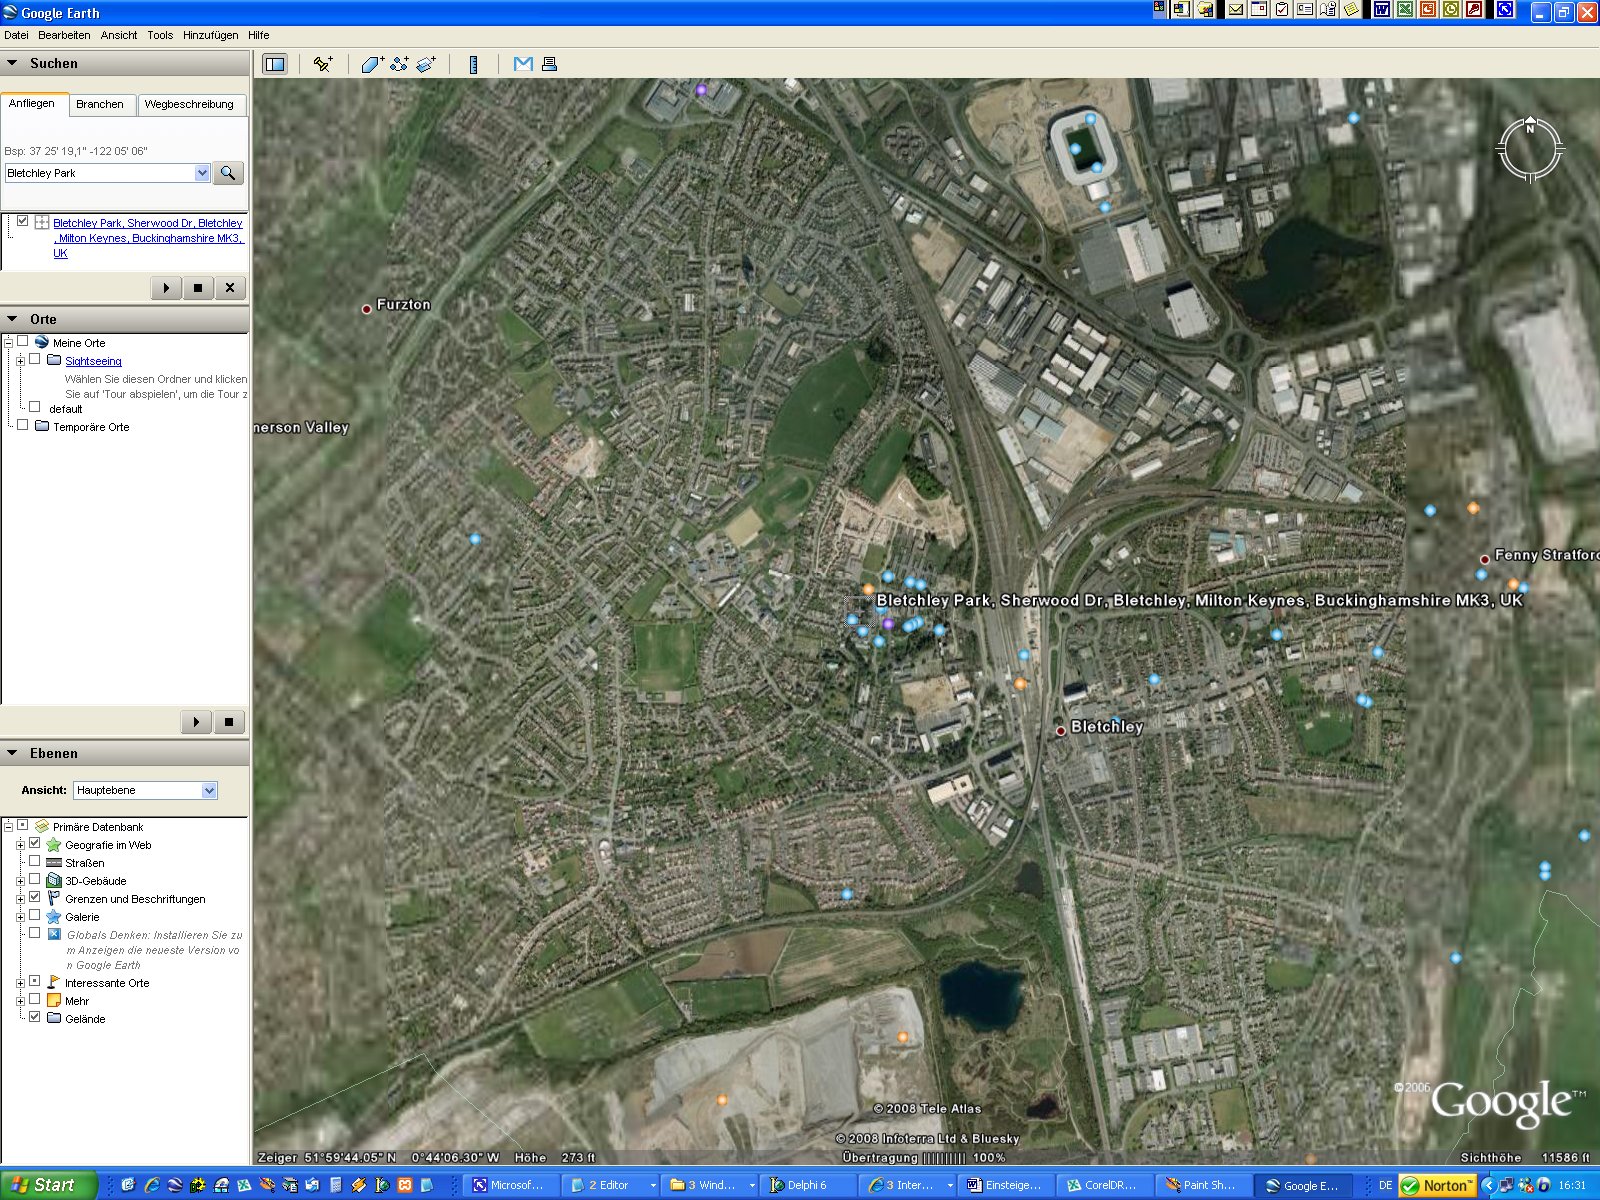Viewport: 1600px width, 1200px height.
Task: Open the Bletchley Park search result link
Action: [148, 238]
